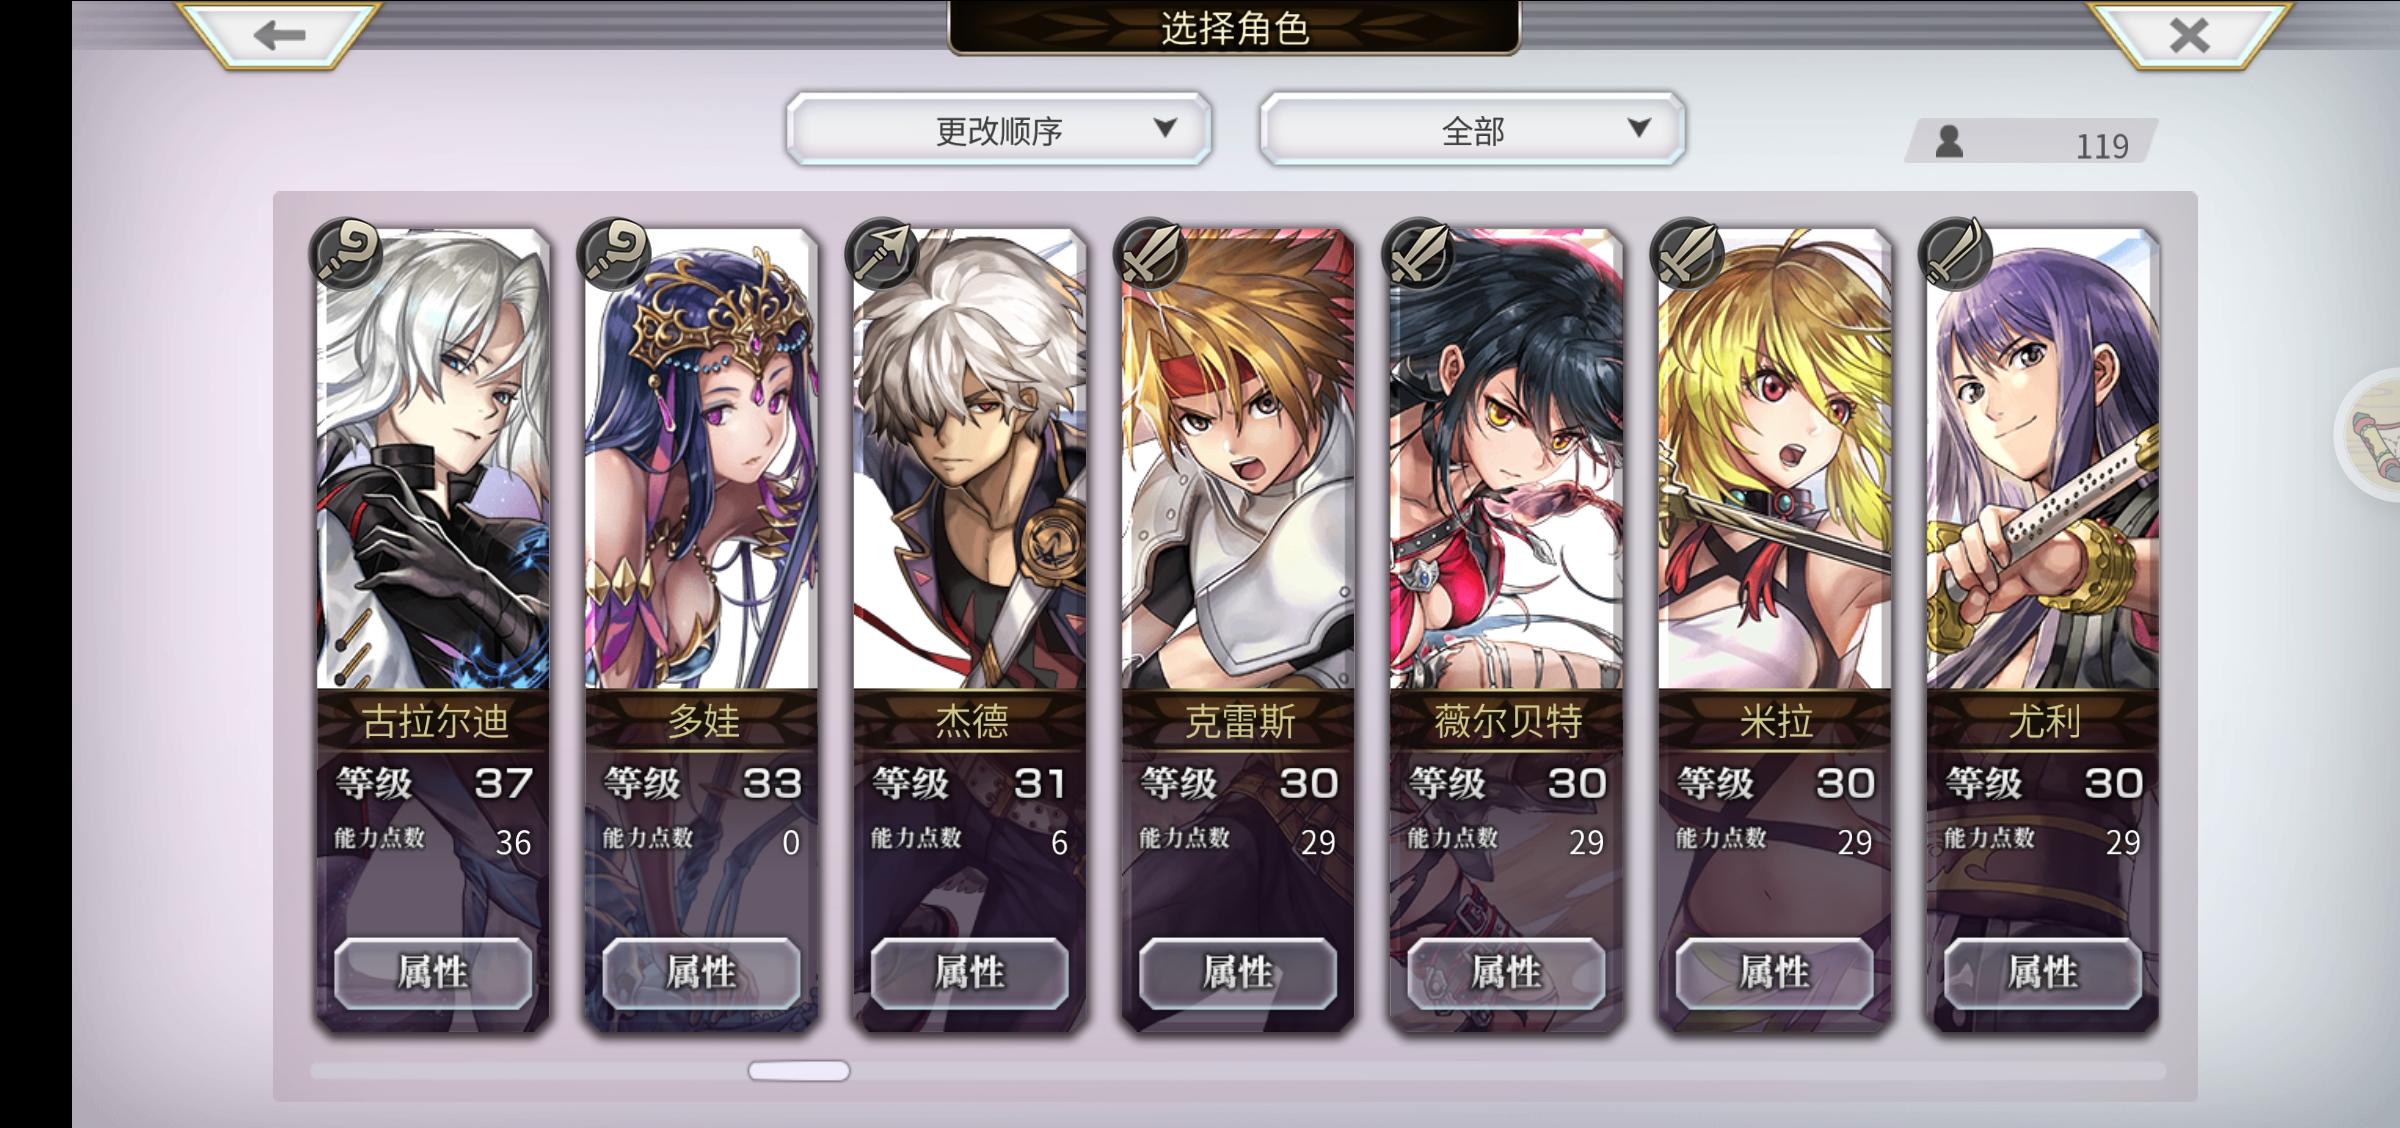The width and height of the screenshot is (2400, 1128).
Task: Click the horizontal scrollbar thumb
Action: click(799, 1071)
